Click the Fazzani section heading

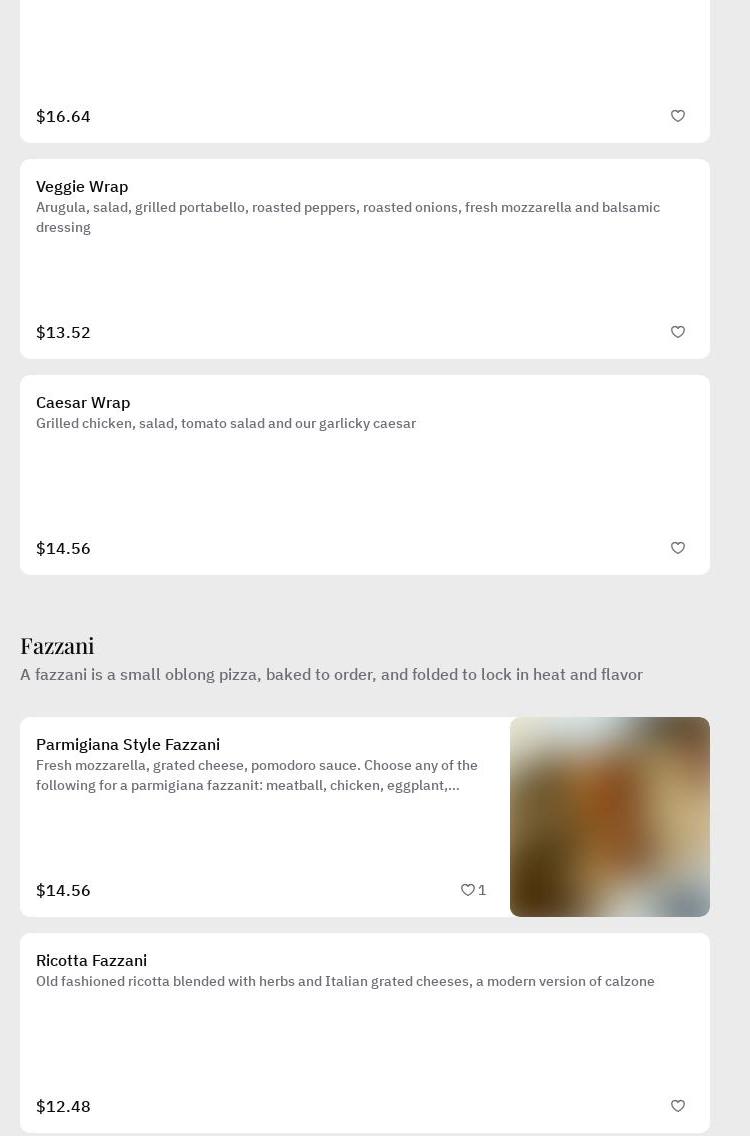pos(57,646)
